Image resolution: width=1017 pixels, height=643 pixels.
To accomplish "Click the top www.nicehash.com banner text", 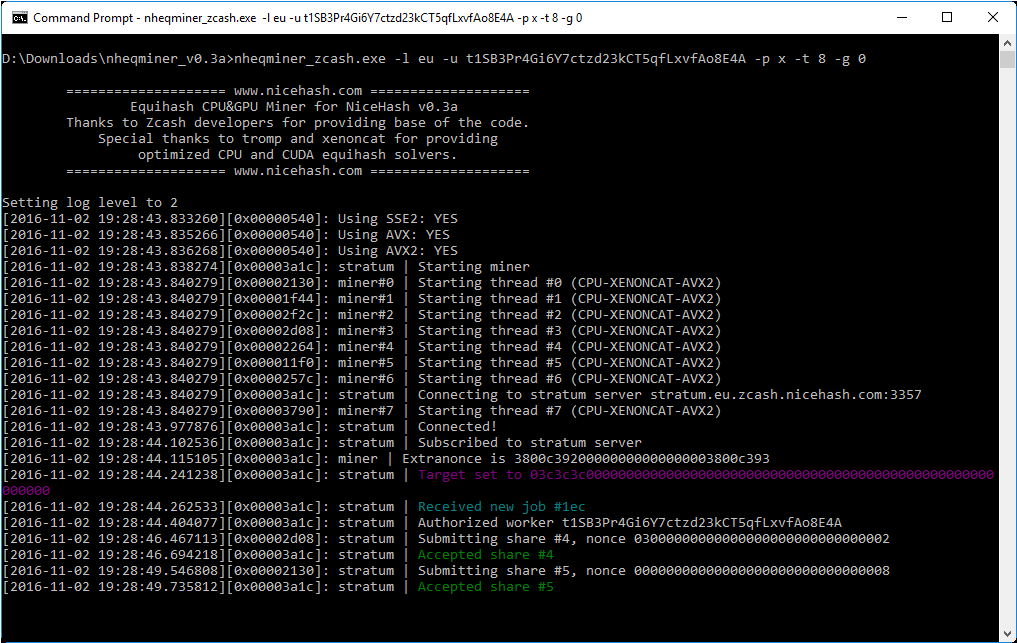I will coord(297,91).
